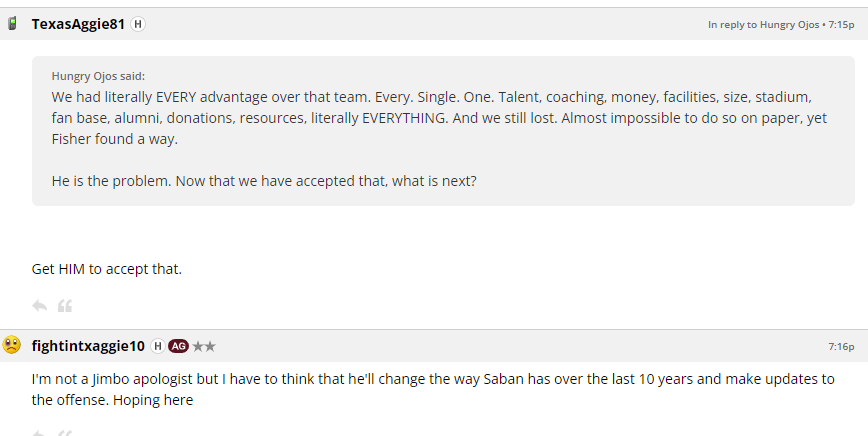
Task: Follow the "In reply to Hungry Ojos" link
Action: pyautogui.click(x=763, y=24)
